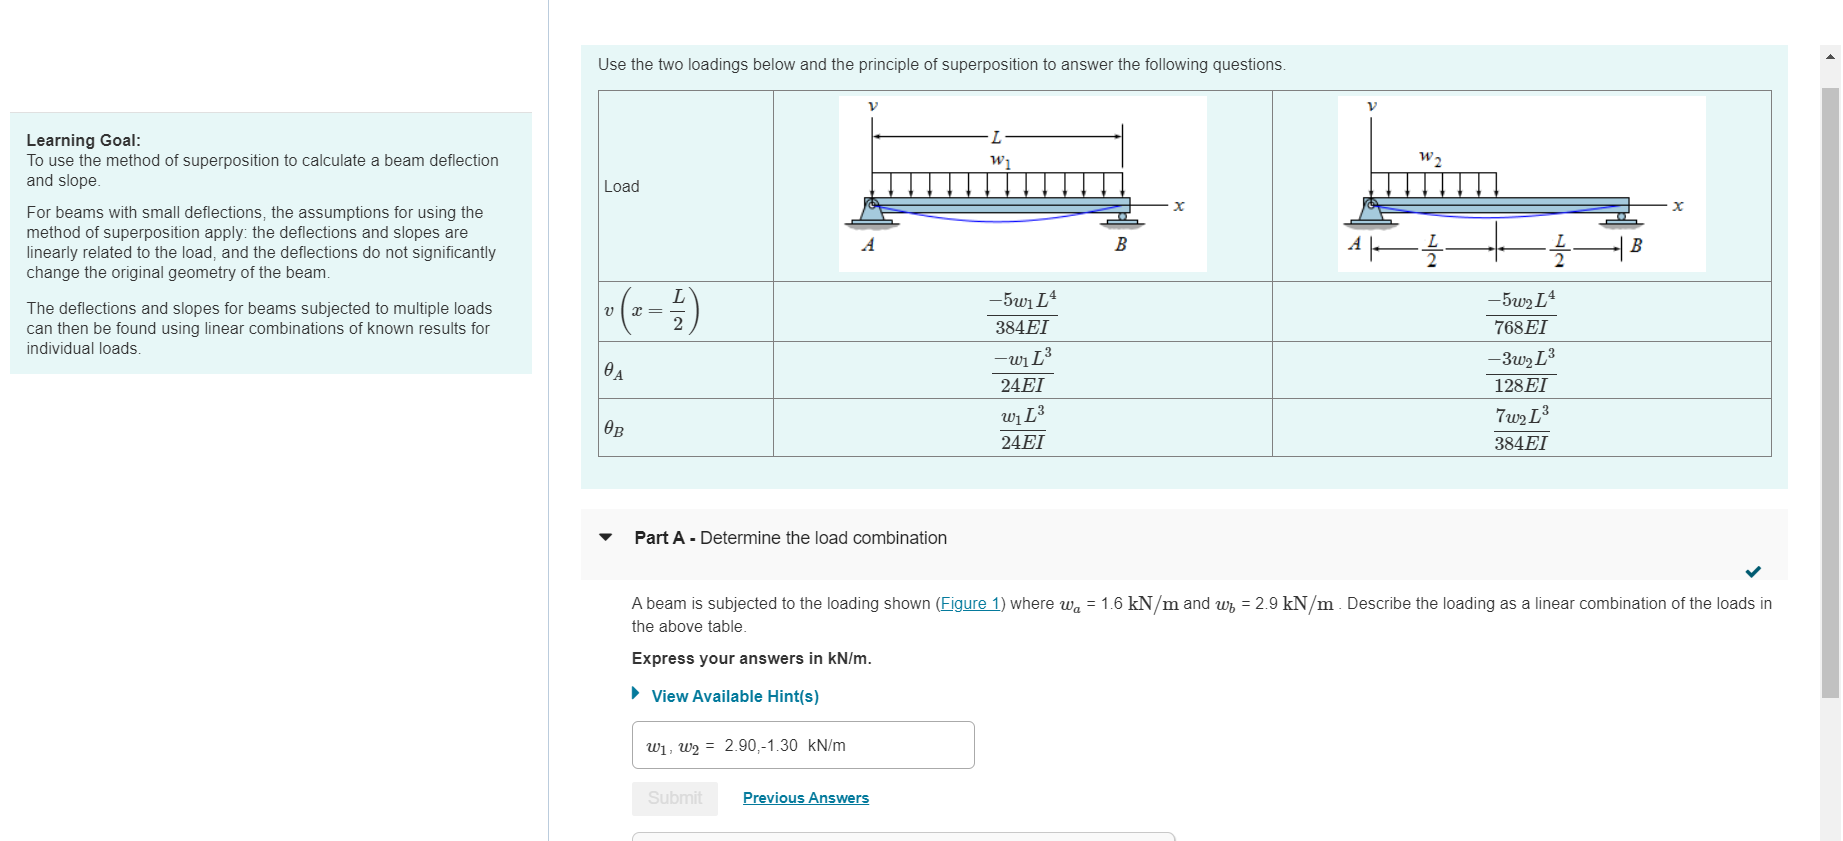The image size is (1843, 841).
Task: Click the Load table header cell
Action: click(x=620, y=186)
